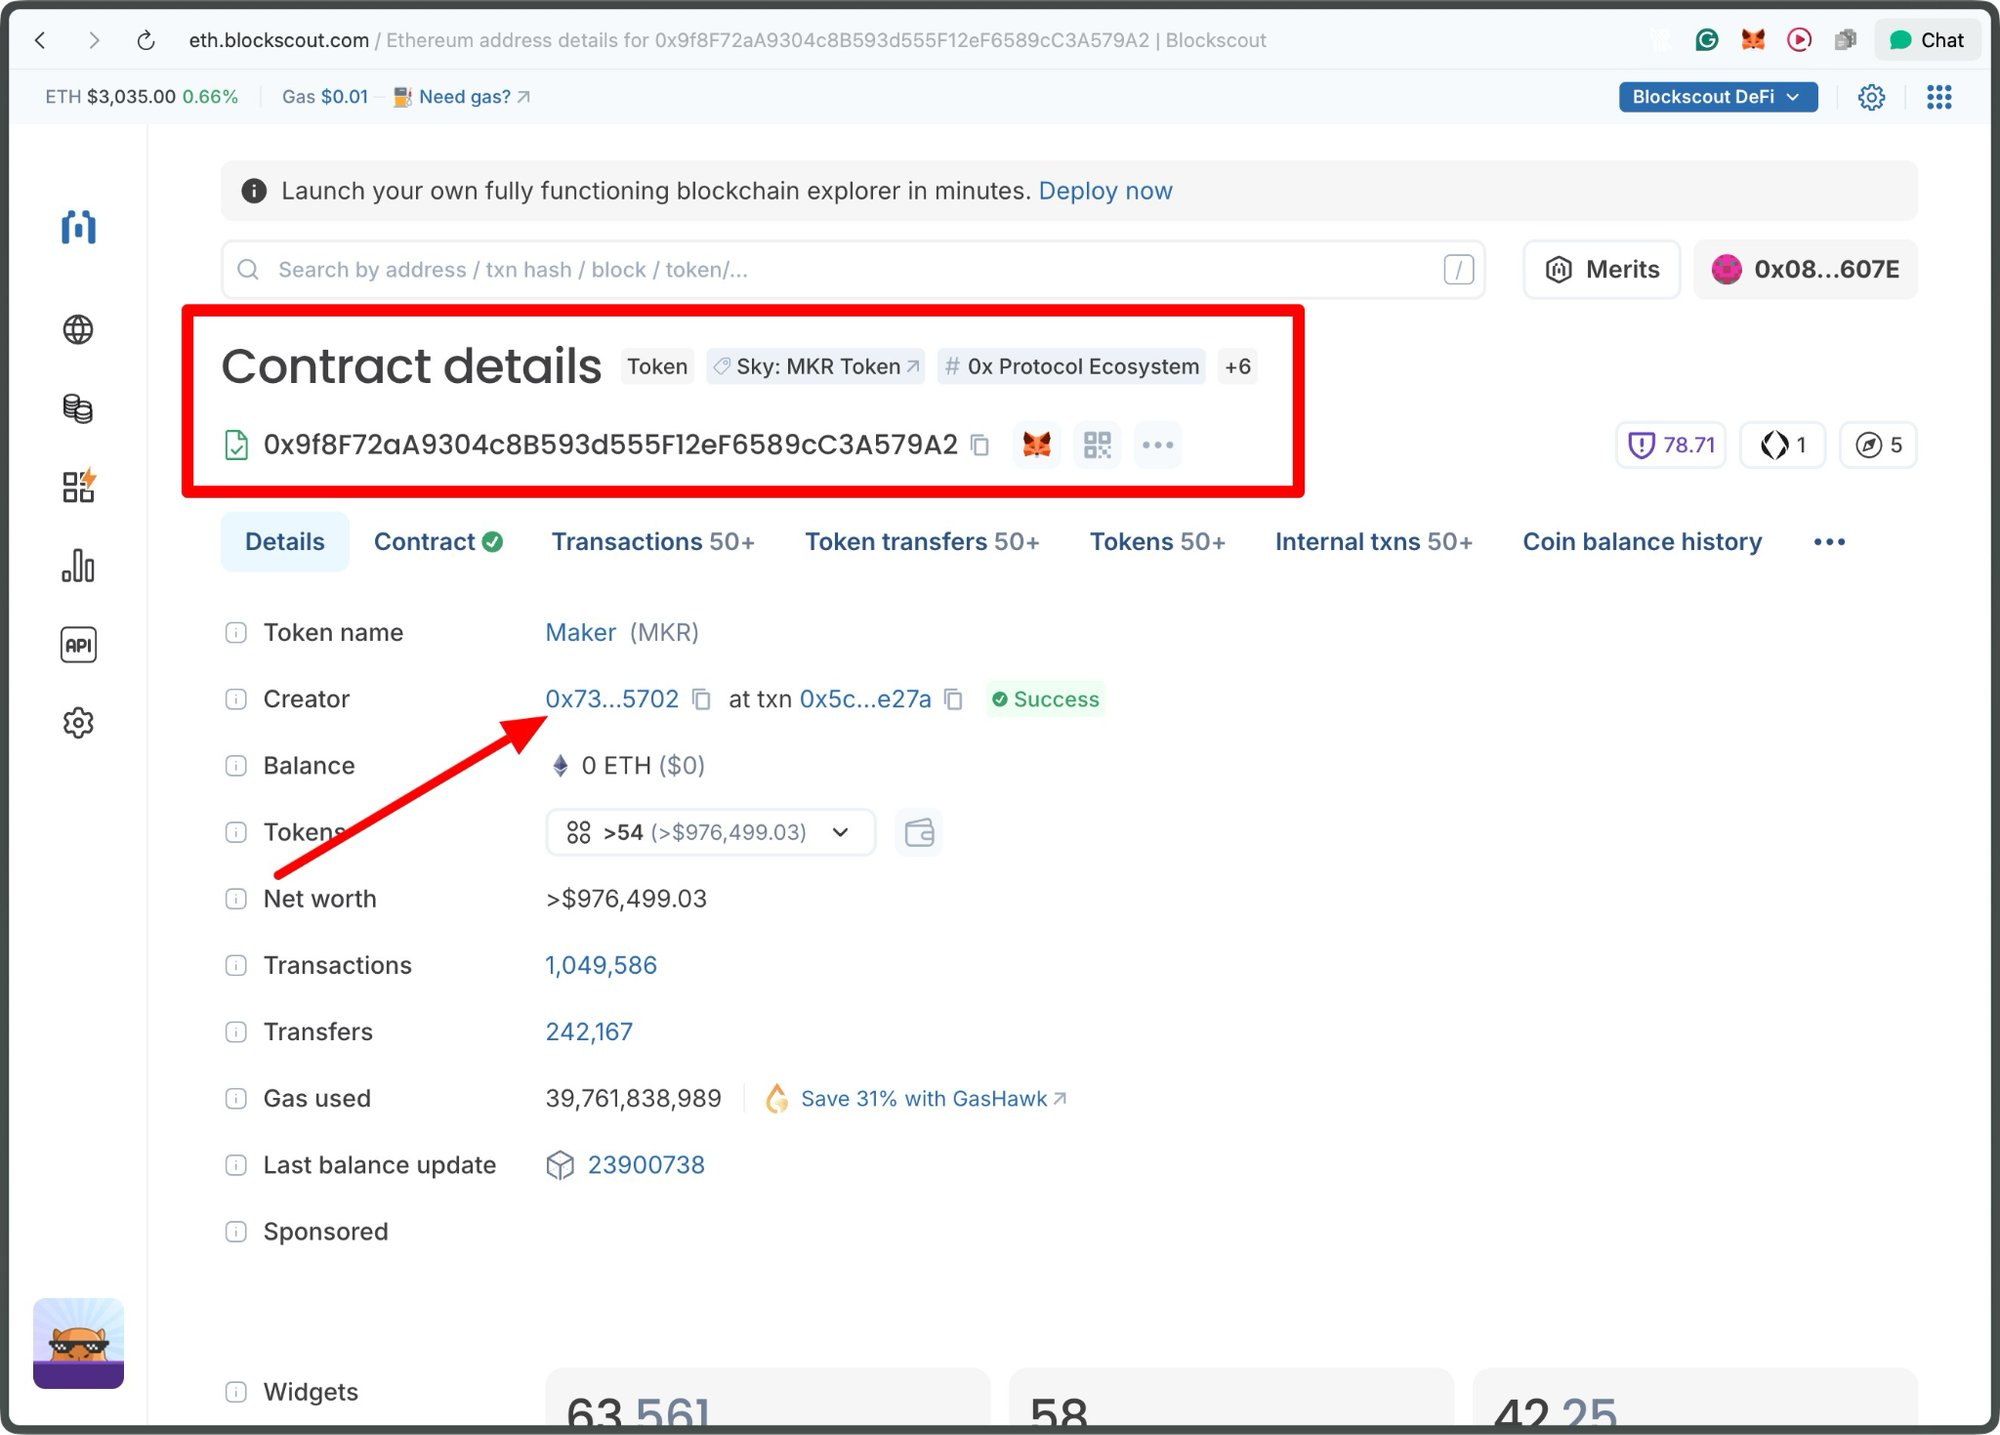Open the charts/statistics sidebar icon
The image size is (2000, 1435).
[x=78, y=566]
